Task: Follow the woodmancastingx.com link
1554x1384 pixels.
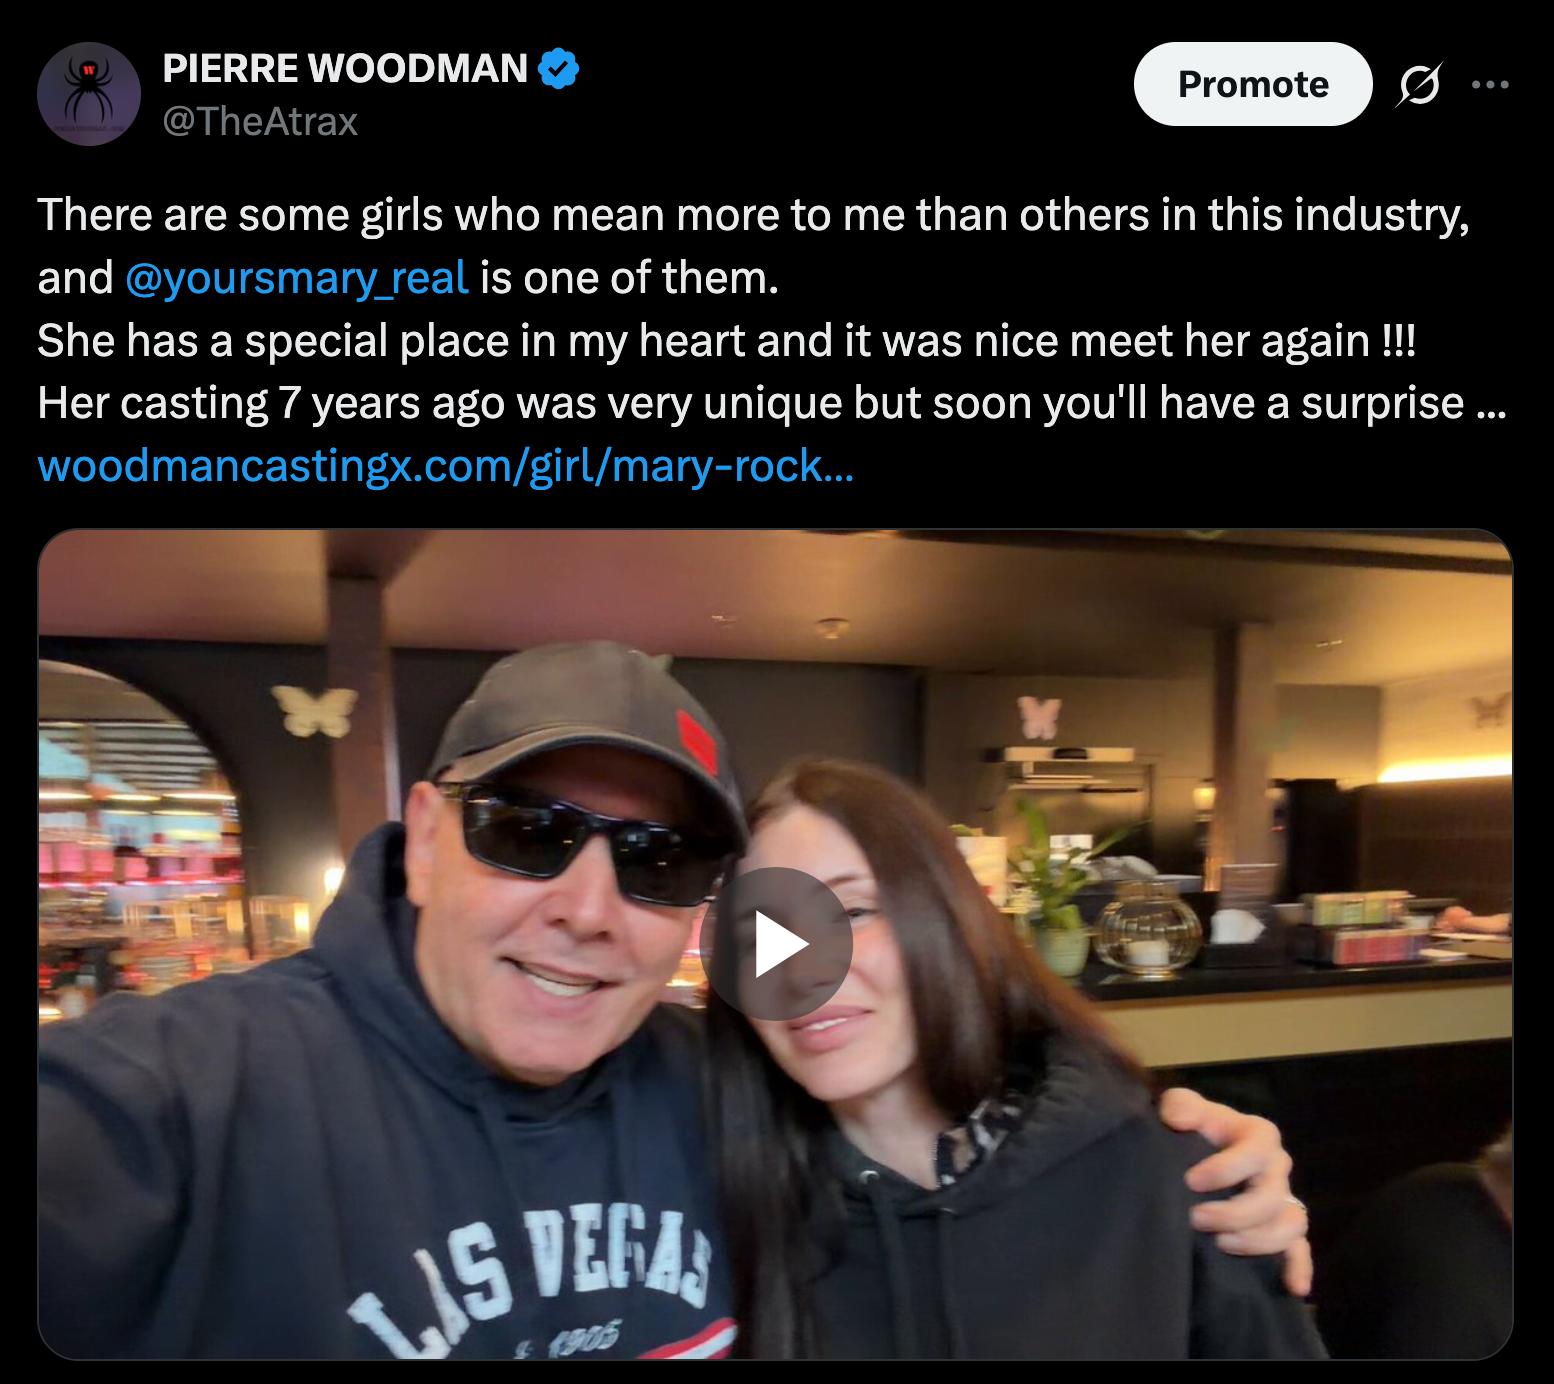Action: (446, 466)
